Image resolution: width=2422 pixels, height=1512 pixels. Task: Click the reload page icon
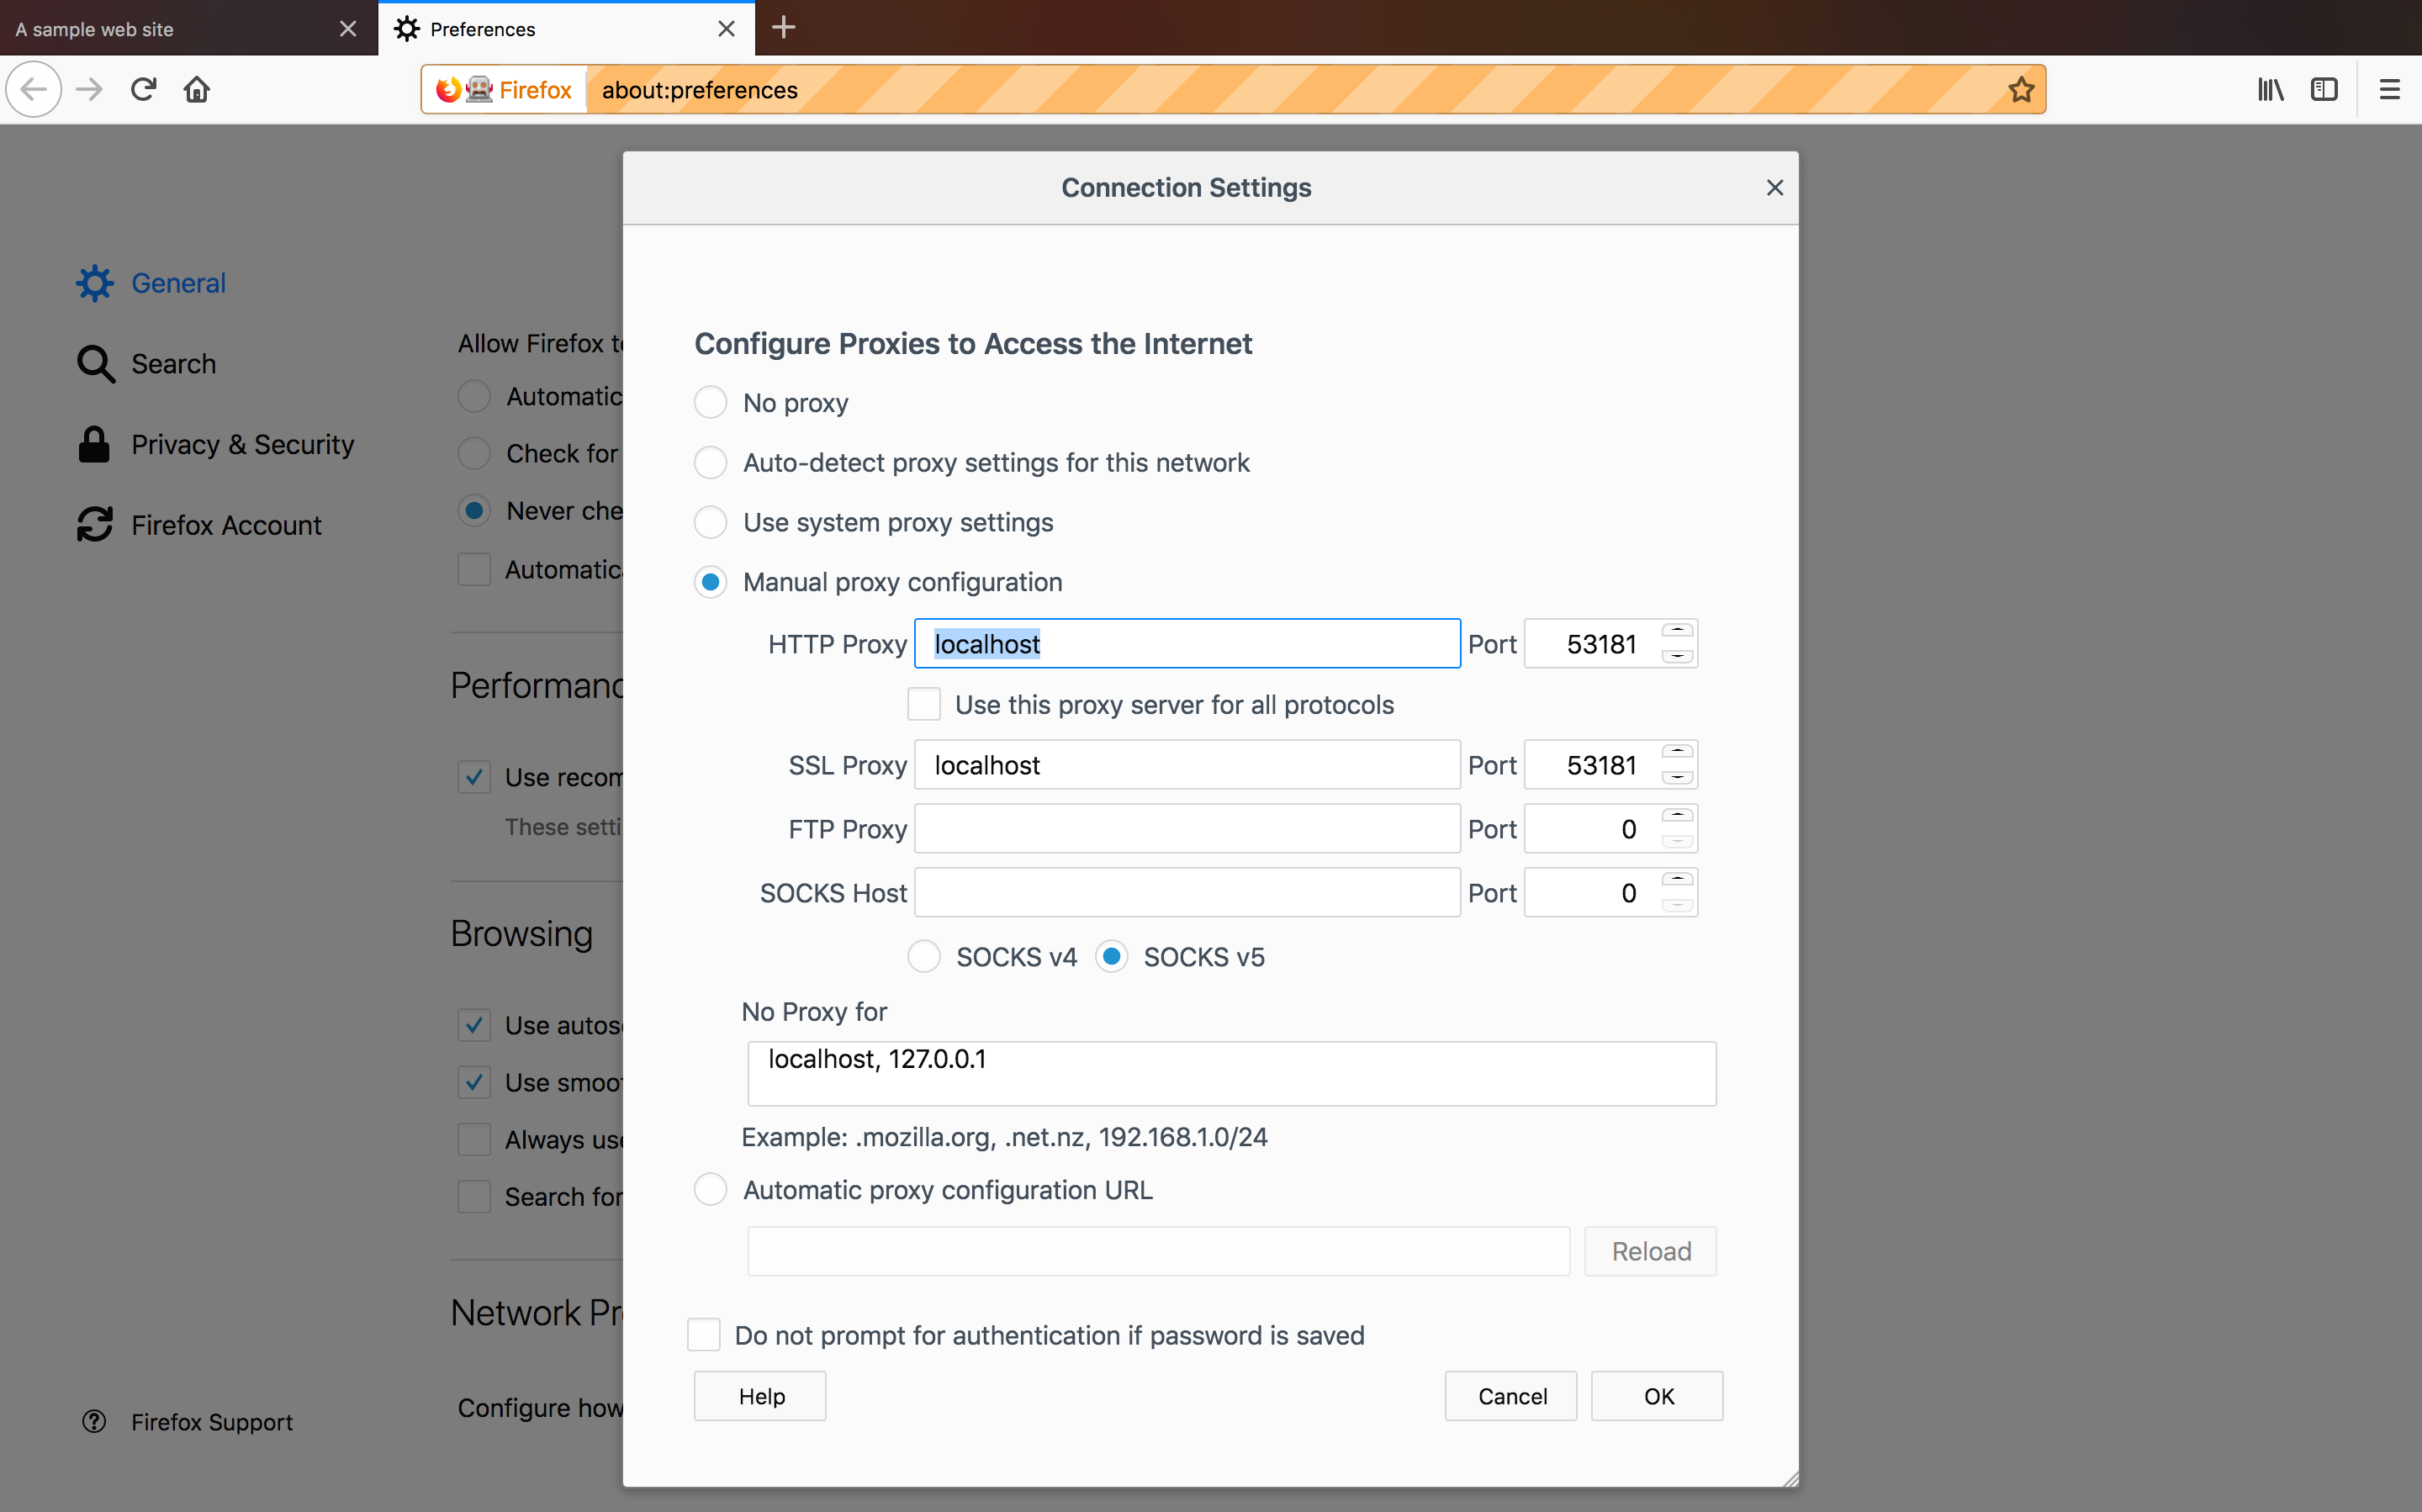point(143,90)
